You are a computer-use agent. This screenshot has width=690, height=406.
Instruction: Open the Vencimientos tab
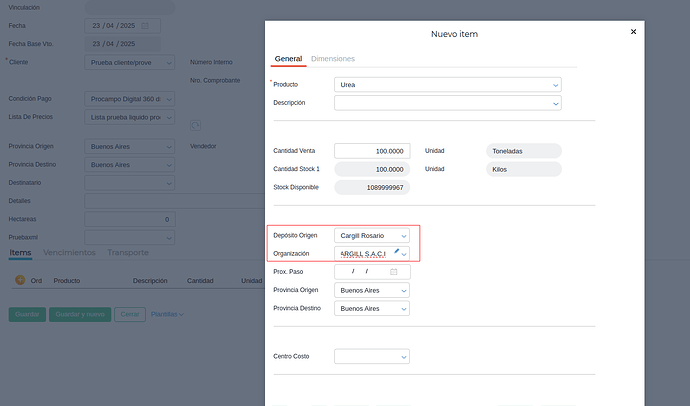coord(70,252)
